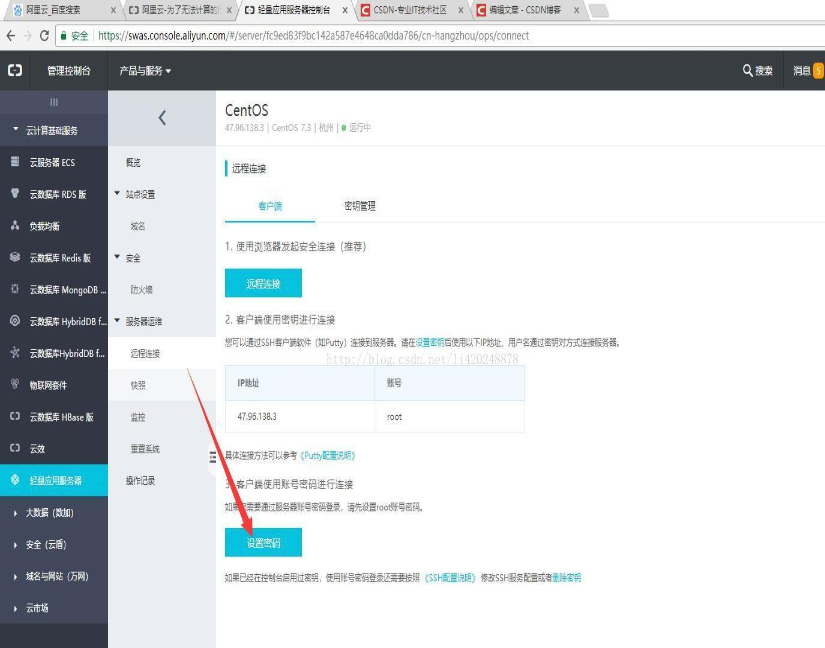Click the 负载均衡 sidebar icon

pyautogui.click(x=15, y=225)
